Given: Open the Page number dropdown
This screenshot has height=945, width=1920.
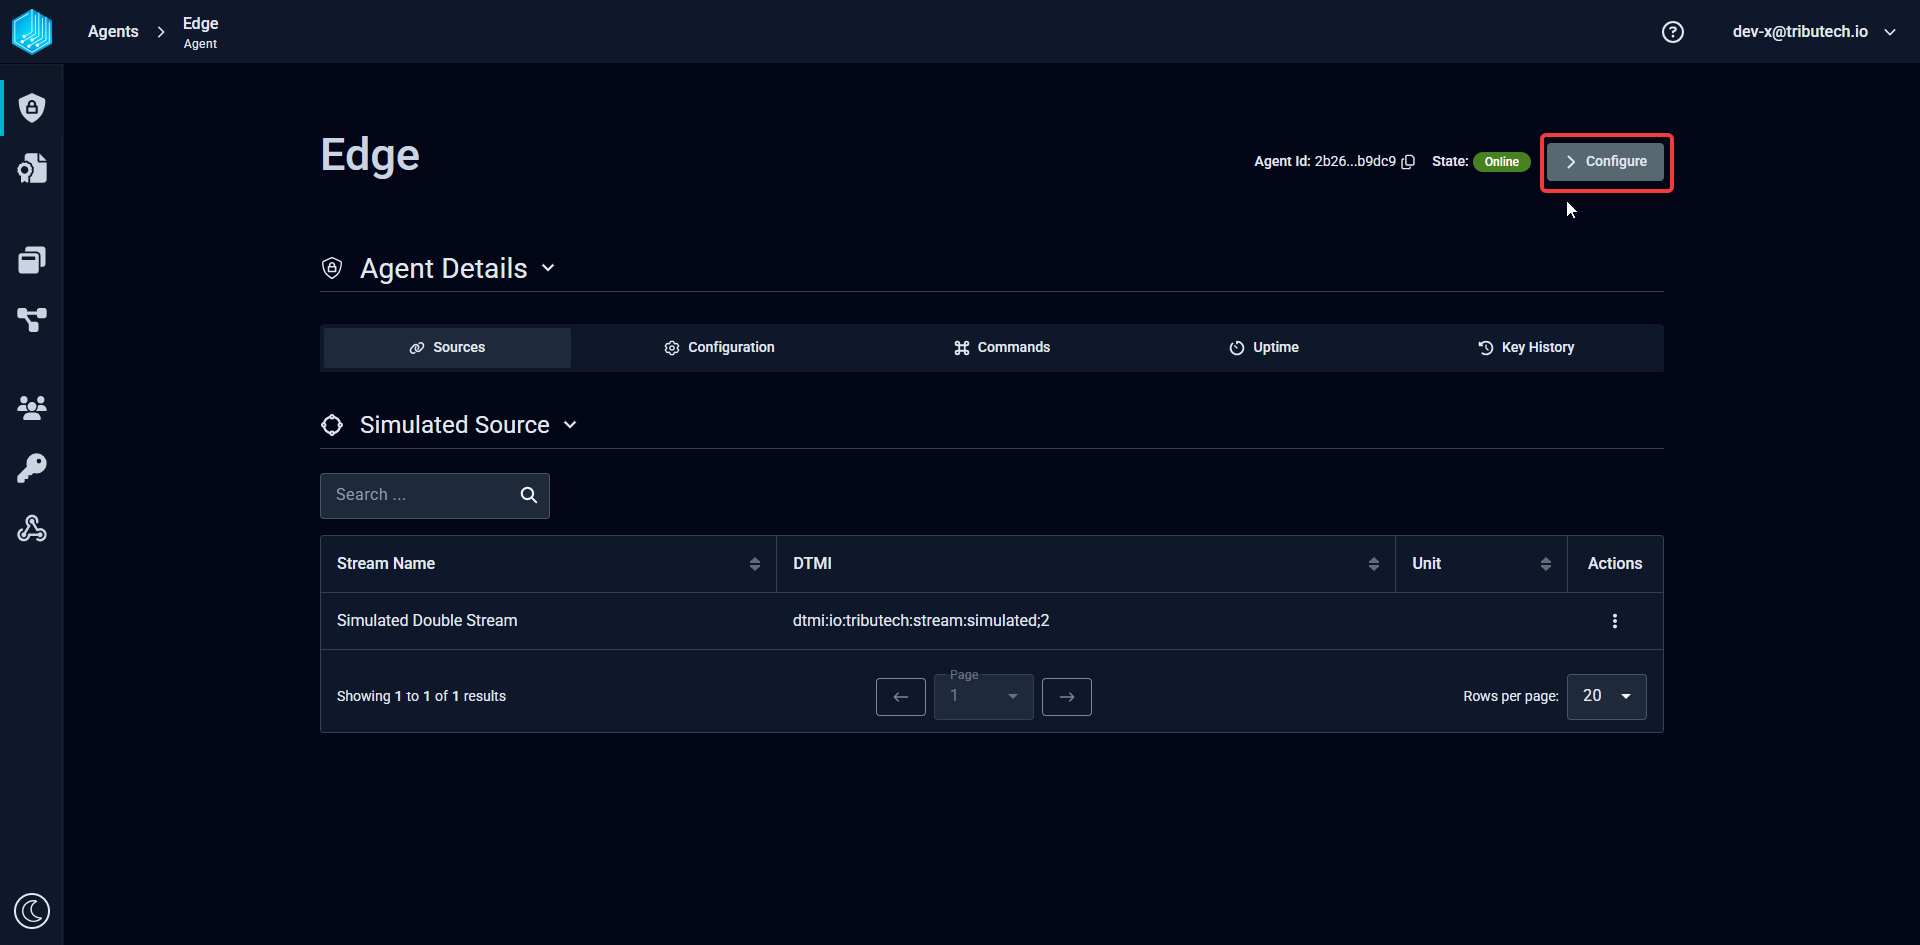Looking at the screenshot, I should point(984,697).
